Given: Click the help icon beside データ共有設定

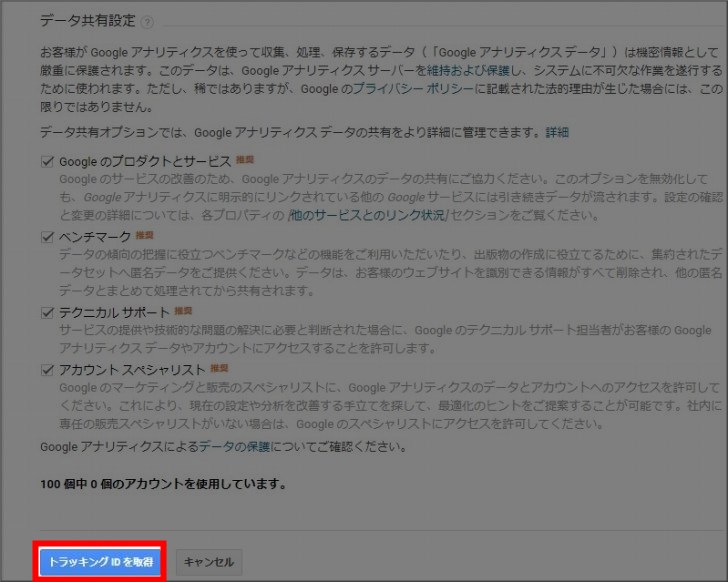Looking at the screenshot, I should click(x=148, y=21).
